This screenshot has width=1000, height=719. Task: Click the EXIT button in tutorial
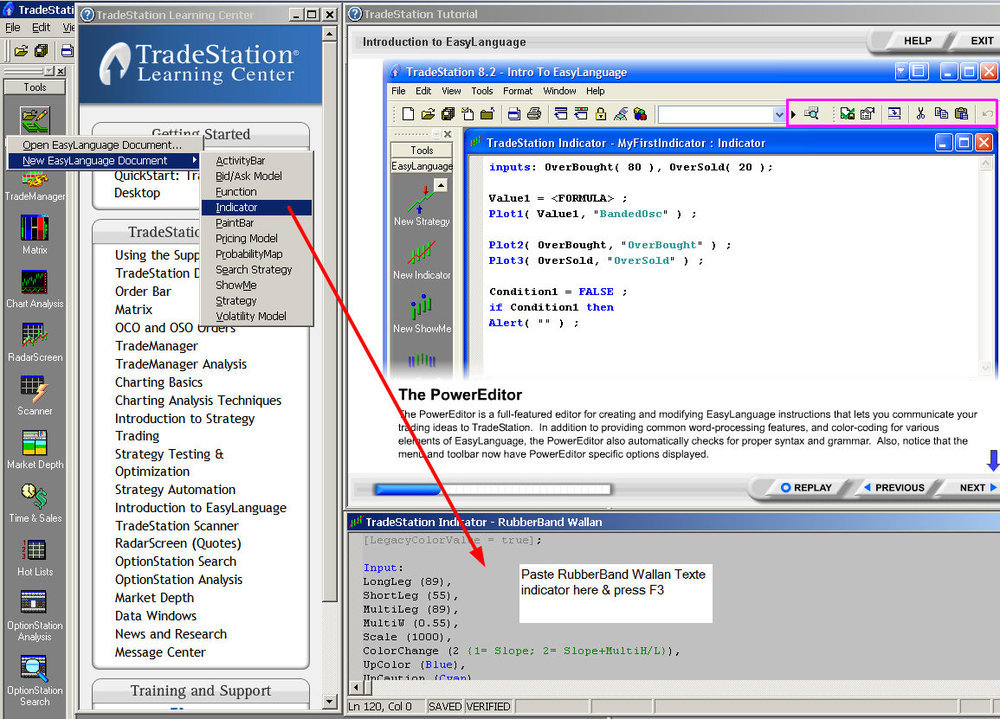point(982,41)
